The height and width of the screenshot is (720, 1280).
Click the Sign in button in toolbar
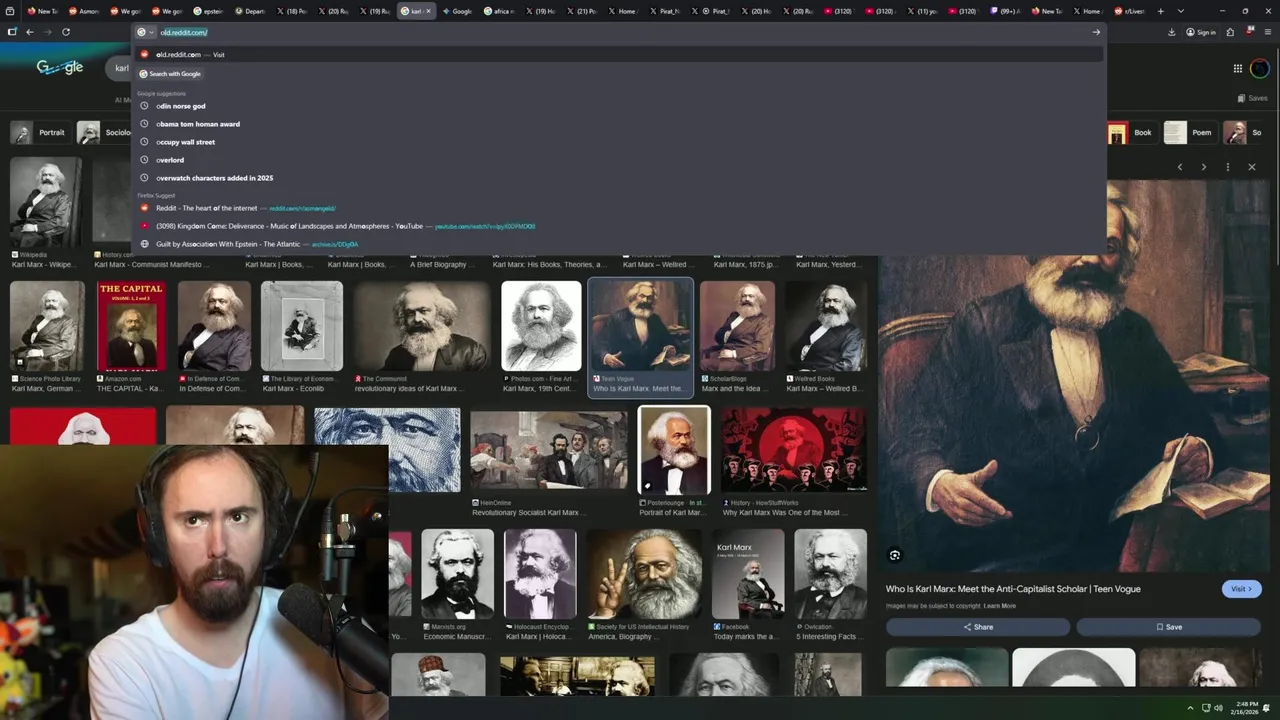(x=1201, y=32)
